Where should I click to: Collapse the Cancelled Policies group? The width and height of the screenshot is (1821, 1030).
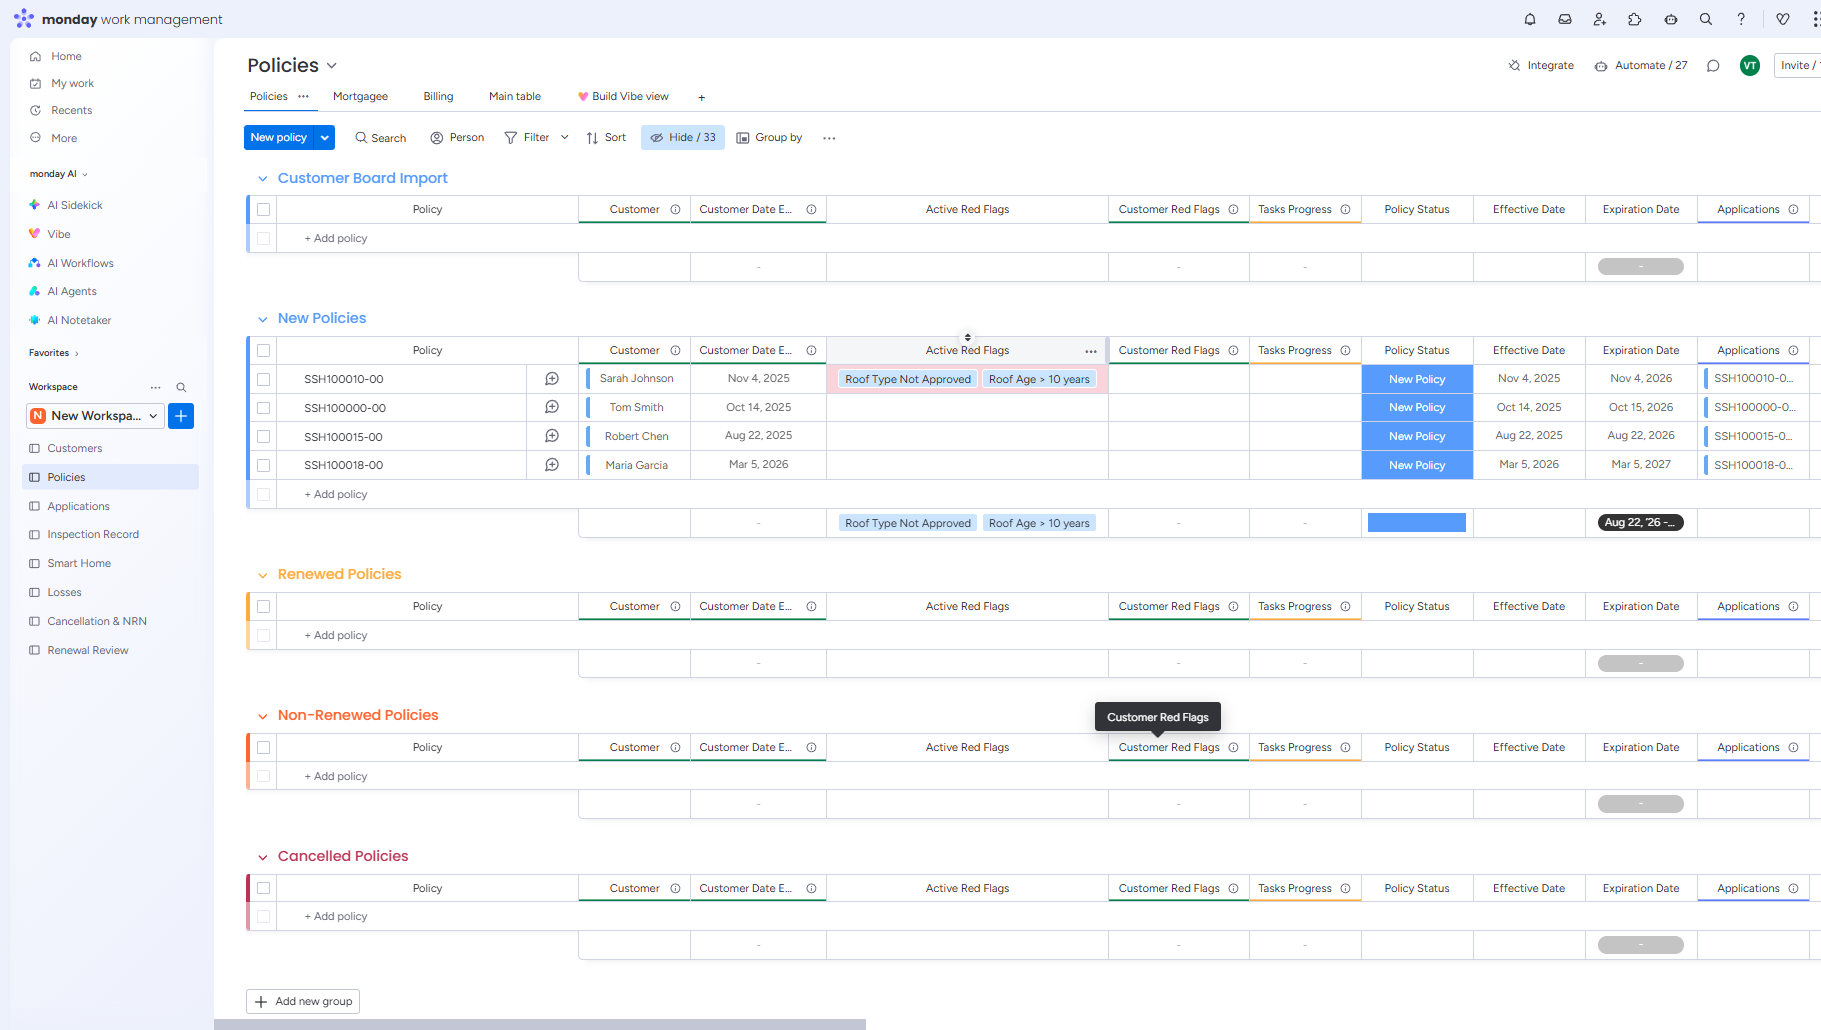(x=263, y=857)
